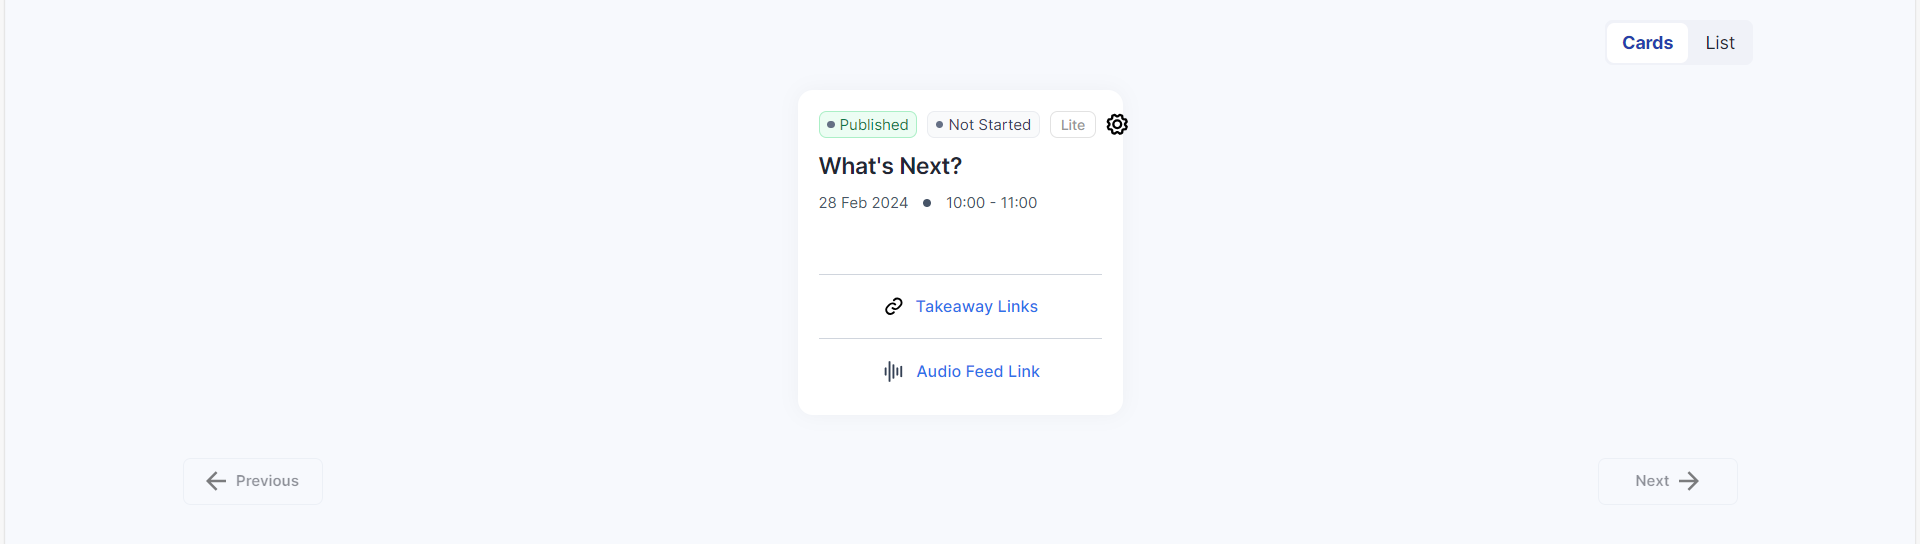The width and height of the screenshot is (1920, 544).
Task: Switch to the Cards view
Action: 1647,43
